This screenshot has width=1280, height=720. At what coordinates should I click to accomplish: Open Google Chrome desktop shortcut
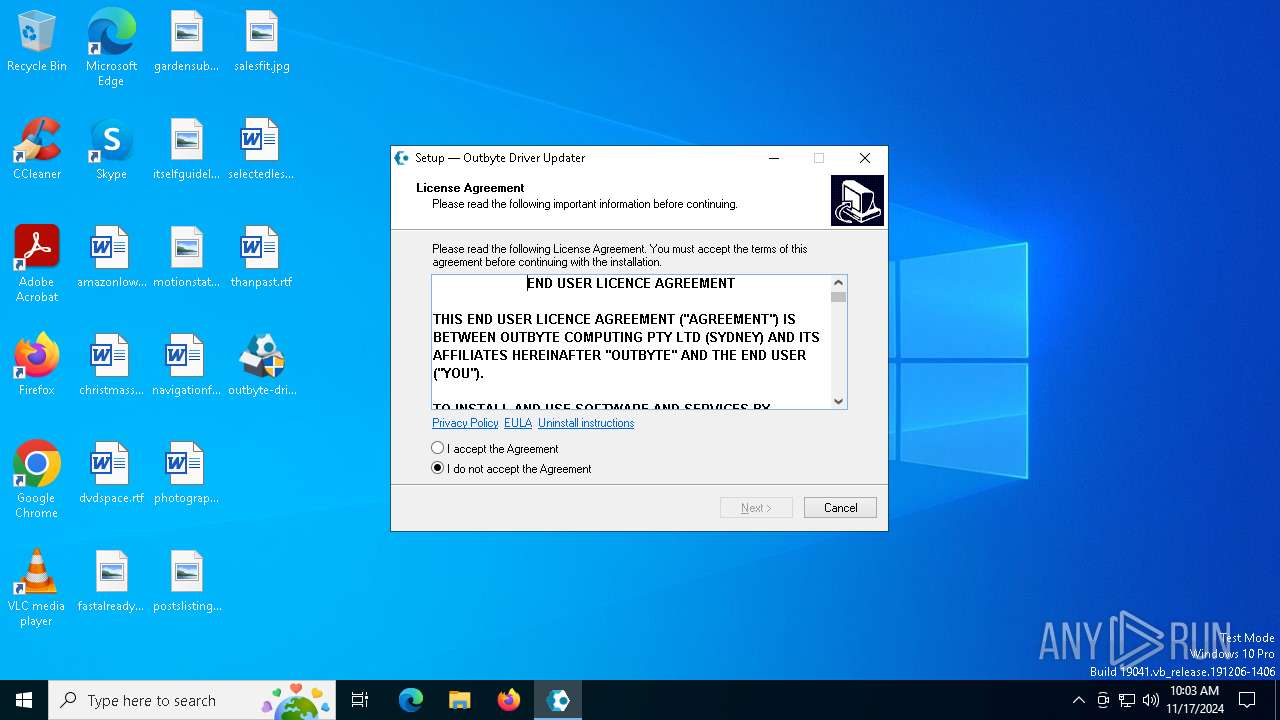pyautogui.click(x=37, y=480)
